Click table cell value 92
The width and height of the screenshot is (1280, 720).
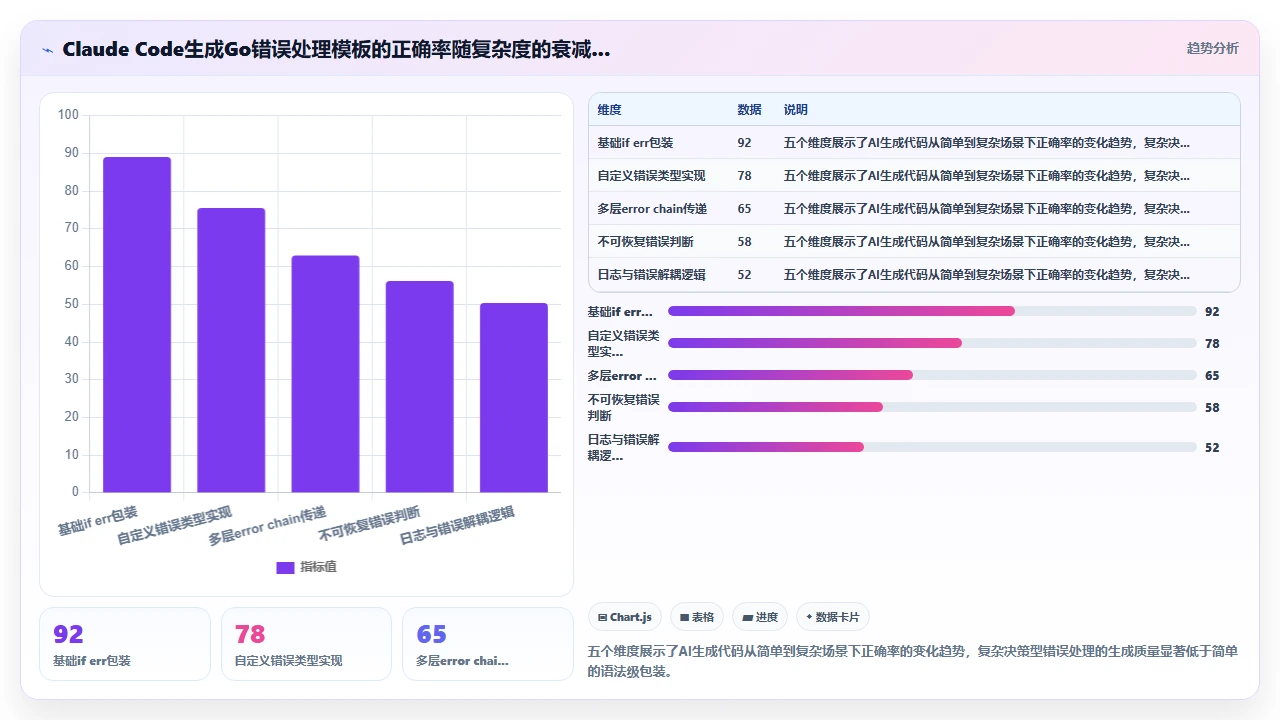pos(744,143)
